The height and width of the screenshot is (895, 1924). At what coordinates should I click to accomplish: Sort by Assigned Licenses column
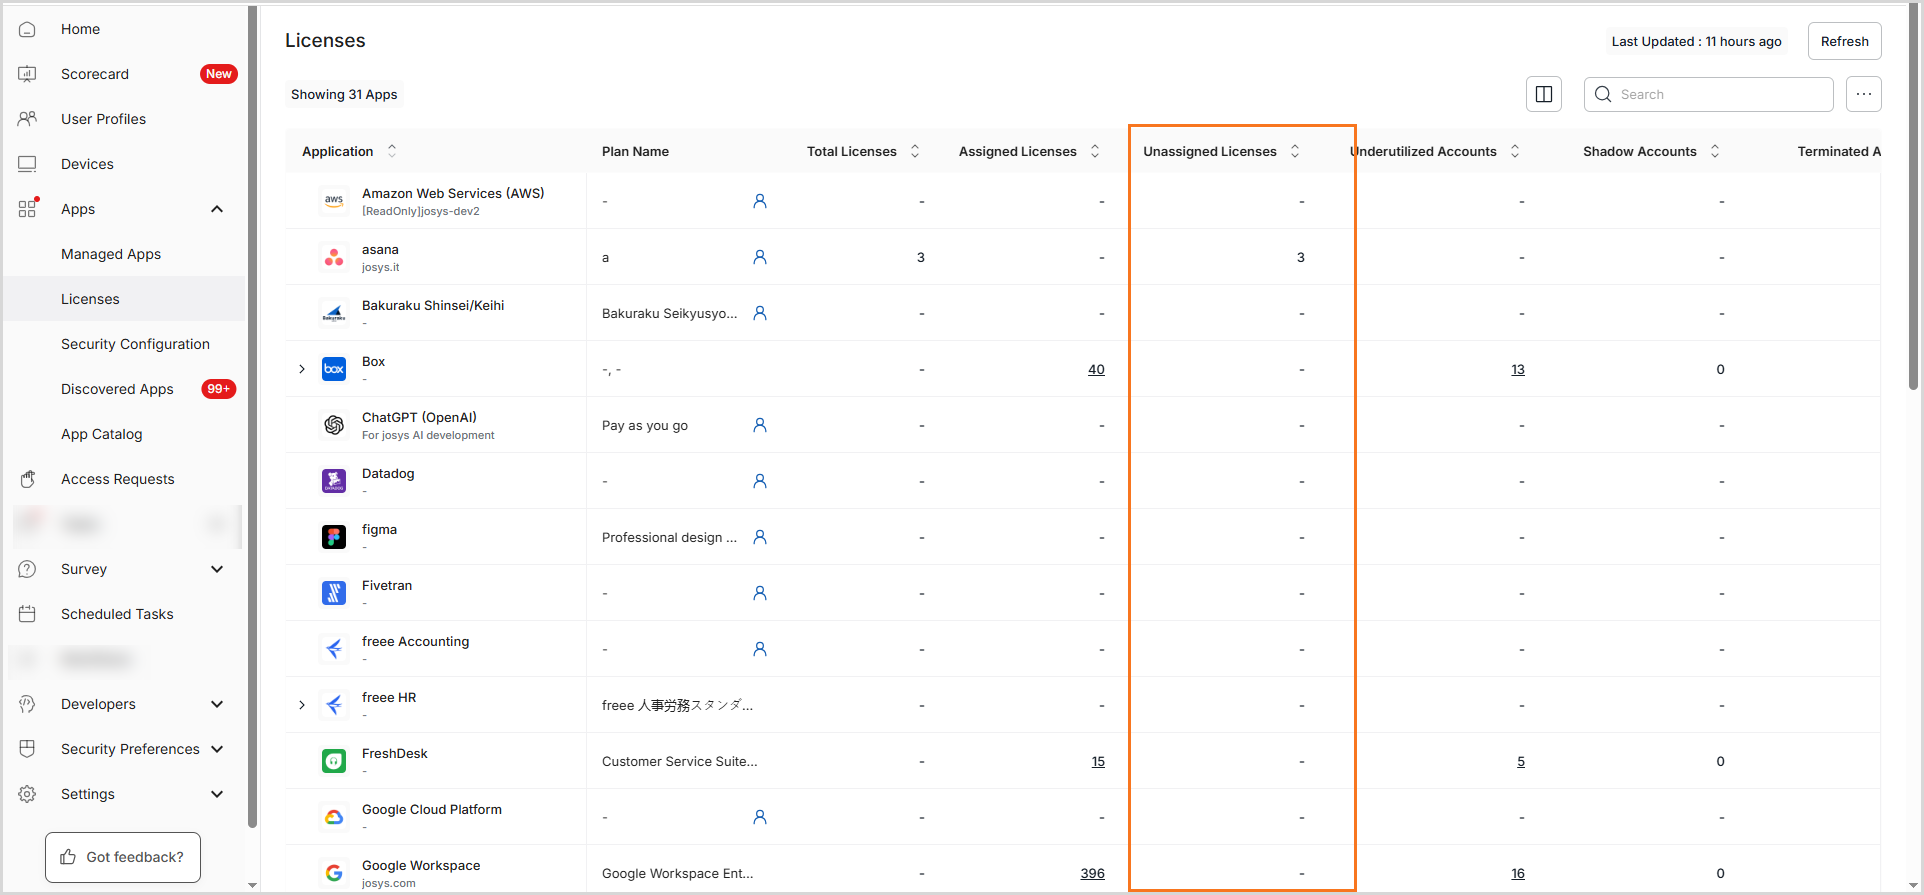pos(1095,151)
